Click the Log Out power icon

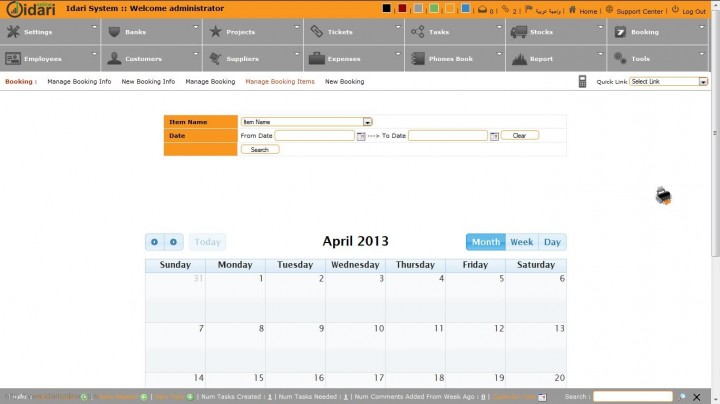[675, 10]
